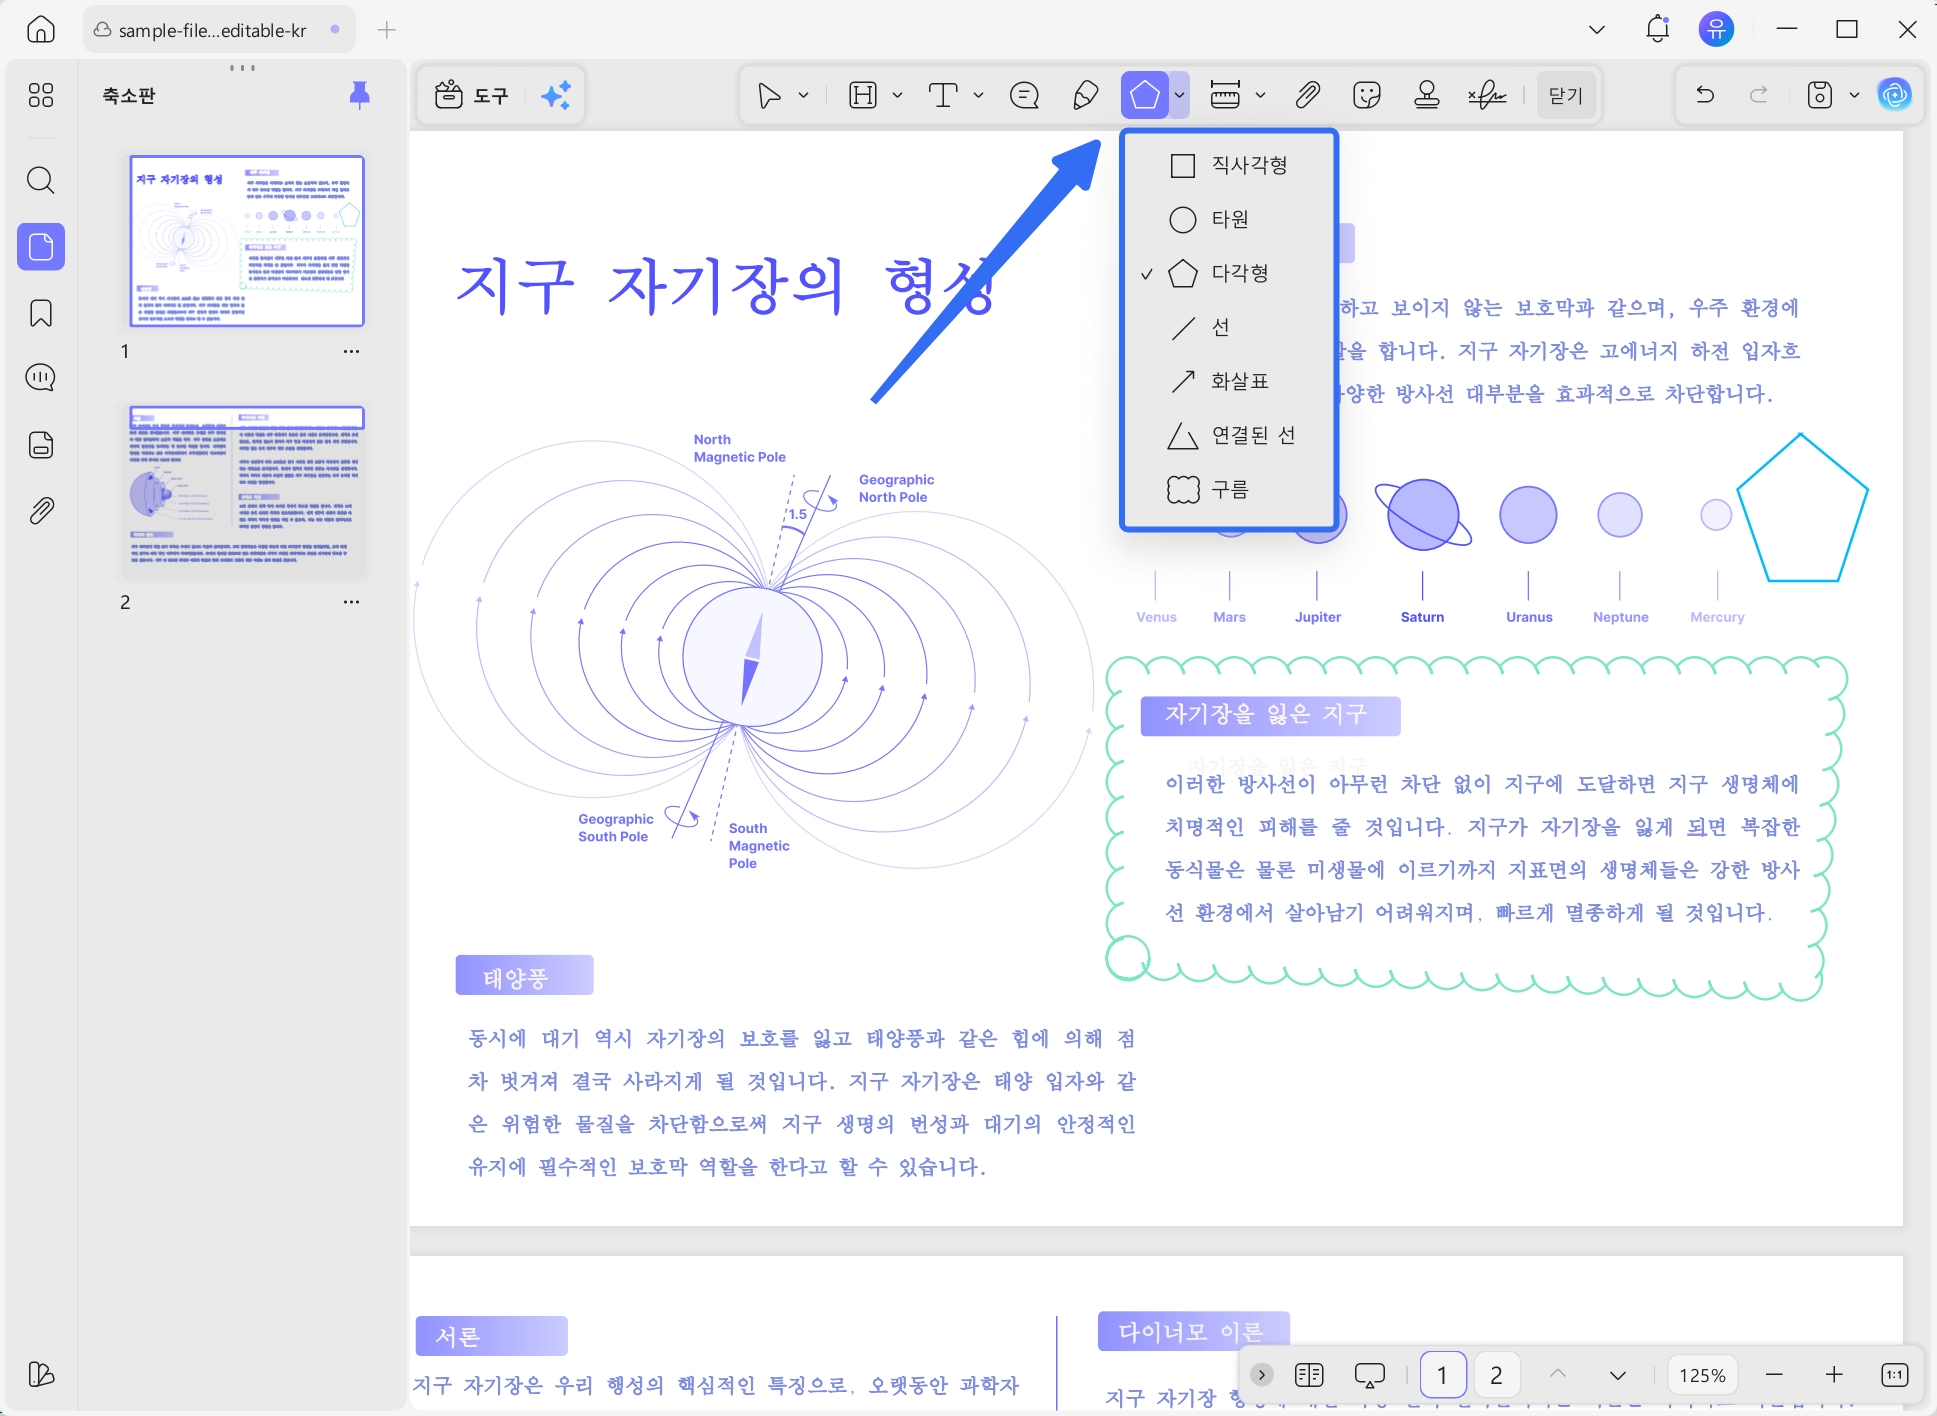Go to page 2 button

[1496, 1375]
